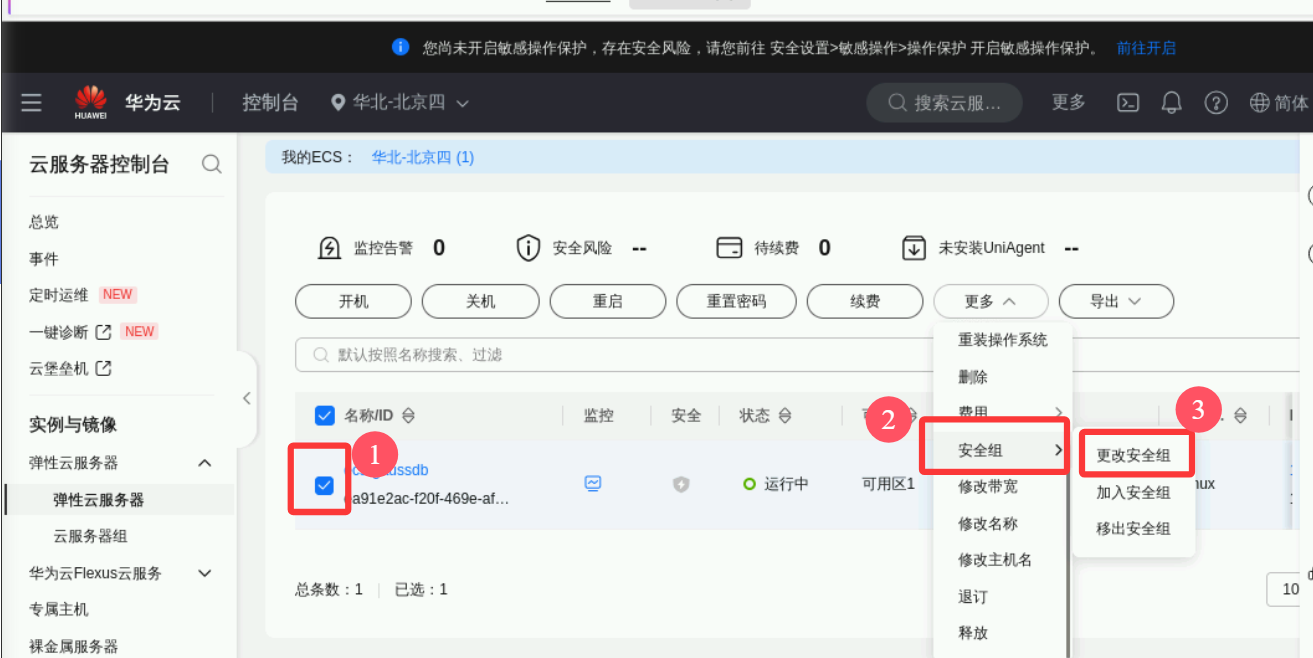Choose 修改名称 in the menu
The image size is (1313, 658).
tap(988, 524)
